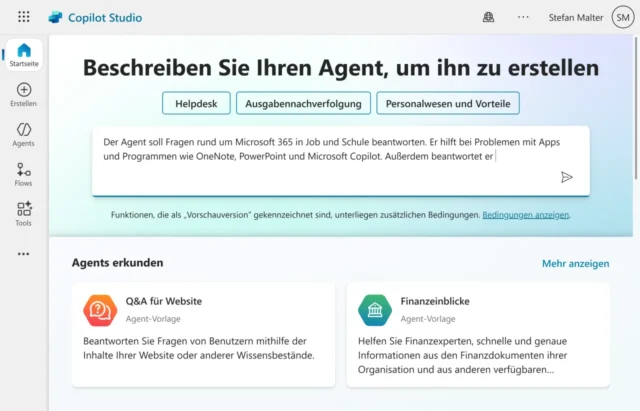Image resolution: width=640 pixels, height=411 pixels.
Task: Open Tools in the sidebar
Action: (x=24, y=214)
